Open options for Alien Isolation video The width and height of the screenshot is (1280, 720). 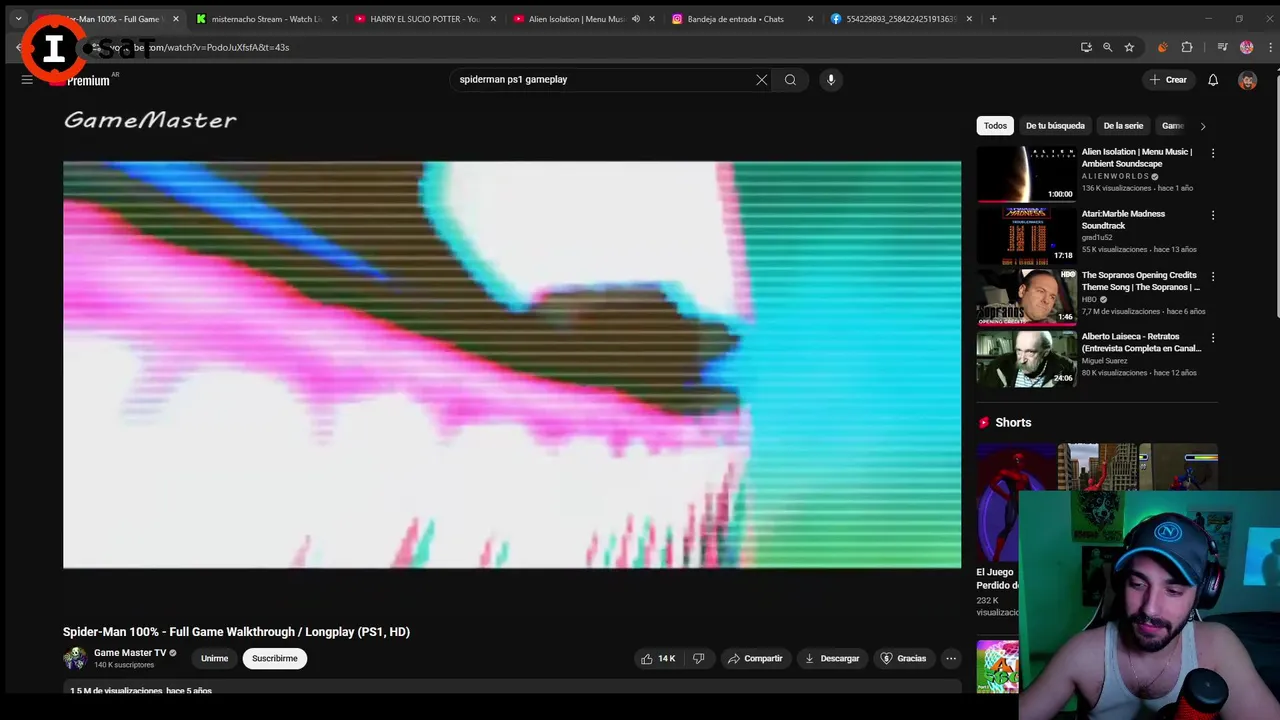1213,154
